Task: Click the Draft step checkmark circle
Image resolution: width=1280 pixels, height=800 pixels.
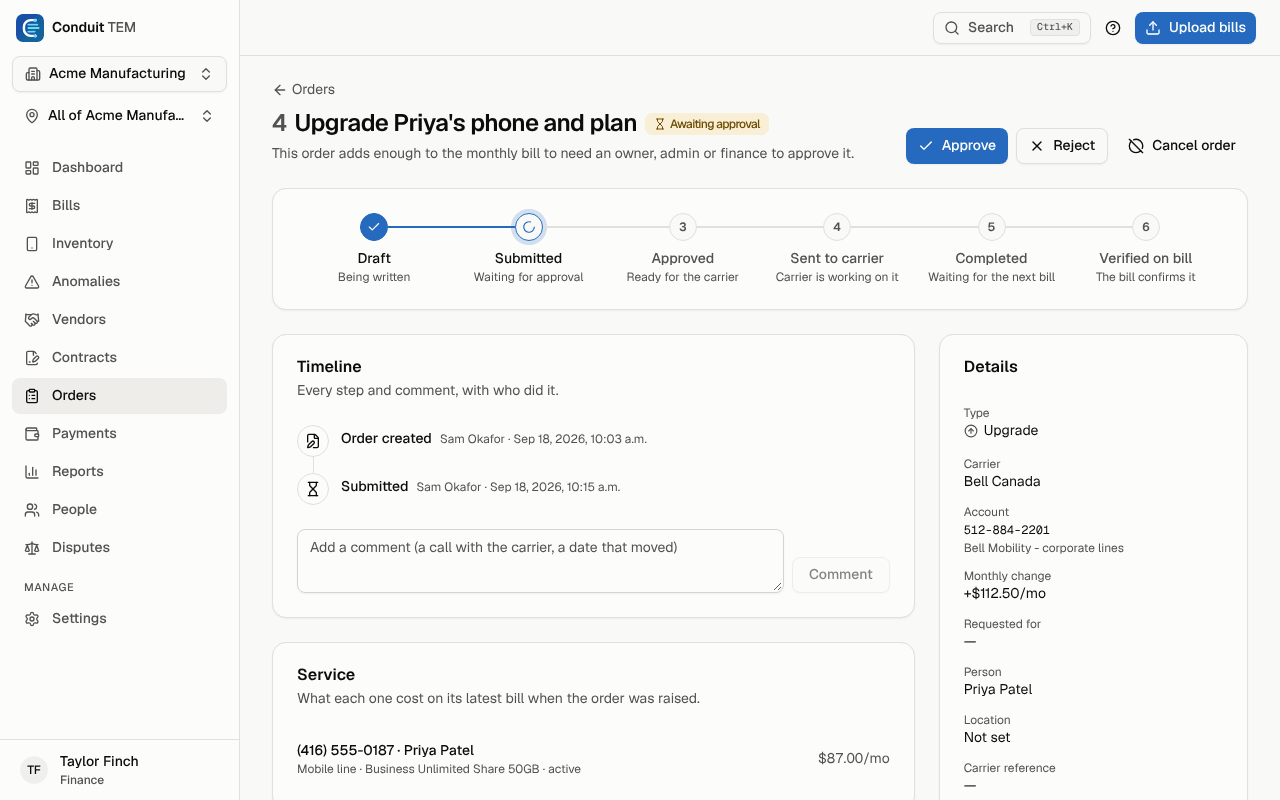Action: pos(374,227)
